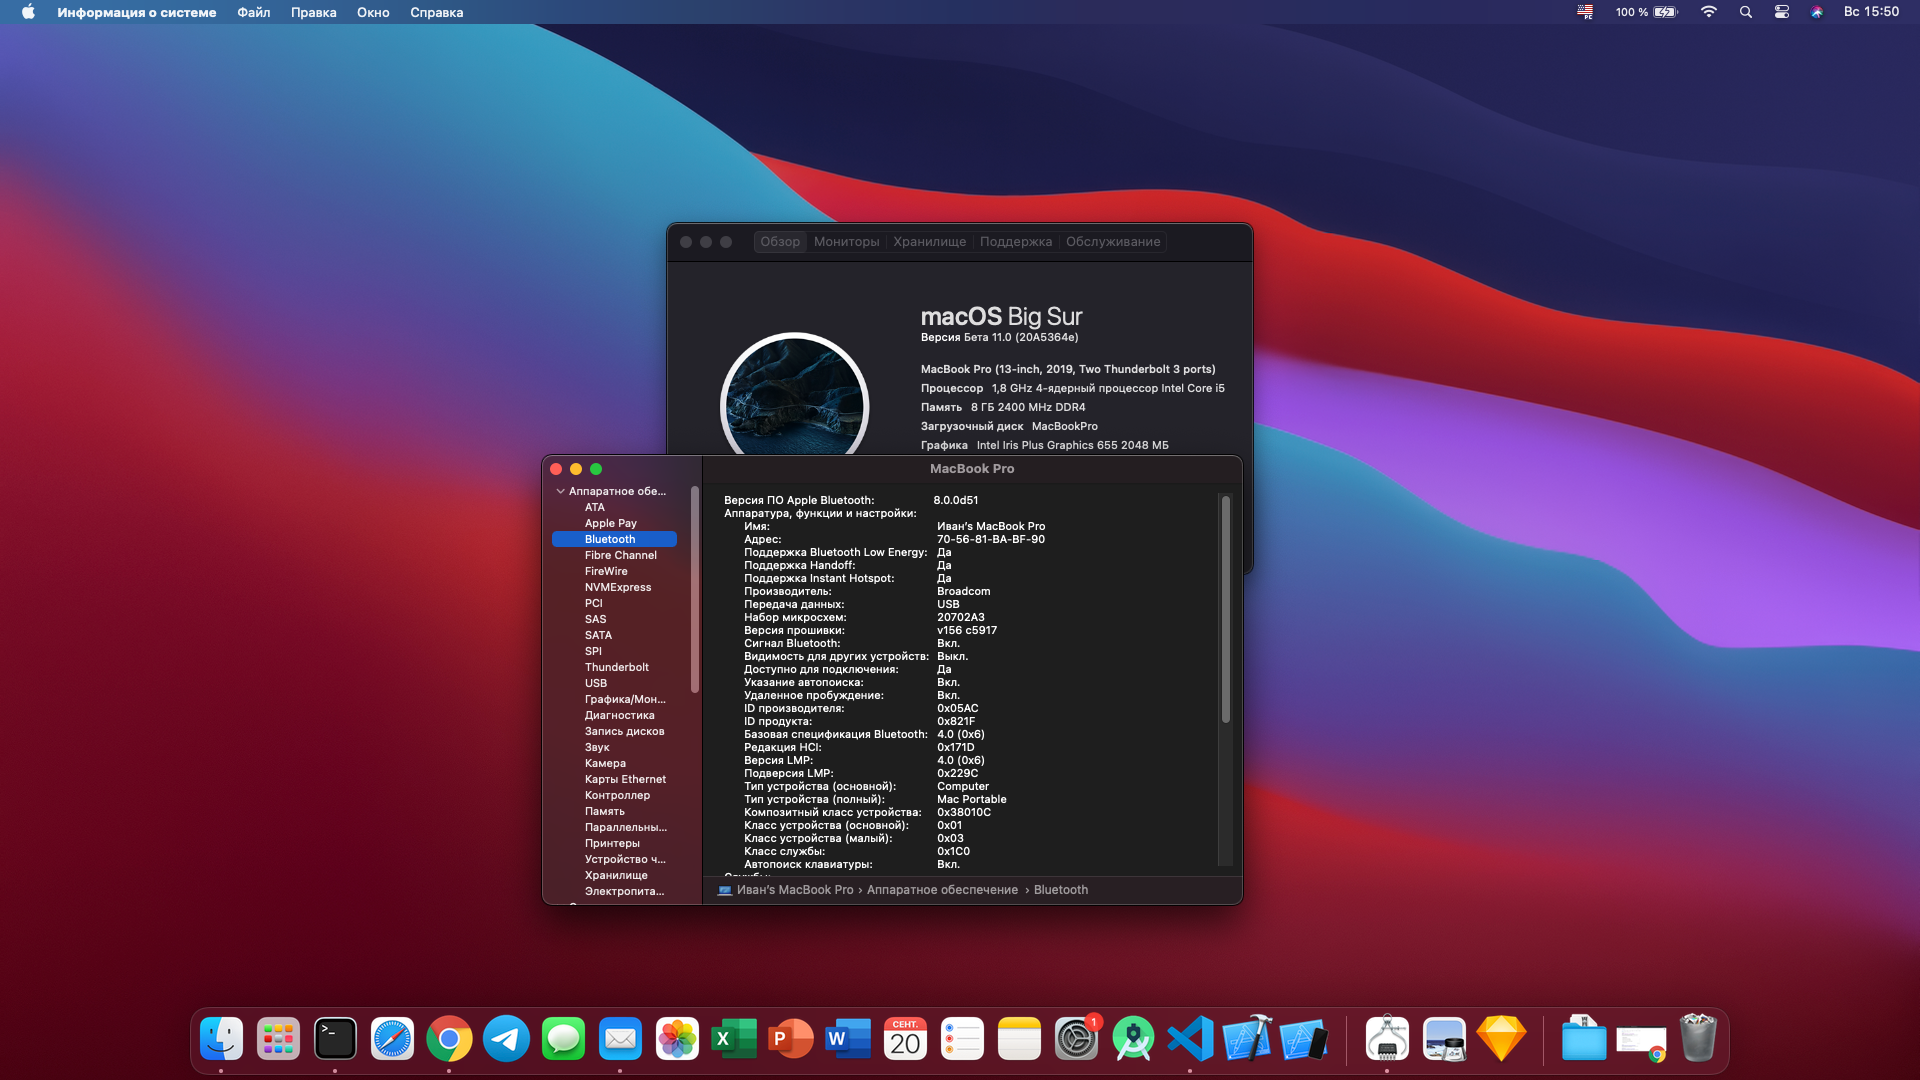Image resolution: width=1920 pixels, height=1080 pixels.
Task: Select USB in the hardware list
Action: coord(596,683)
